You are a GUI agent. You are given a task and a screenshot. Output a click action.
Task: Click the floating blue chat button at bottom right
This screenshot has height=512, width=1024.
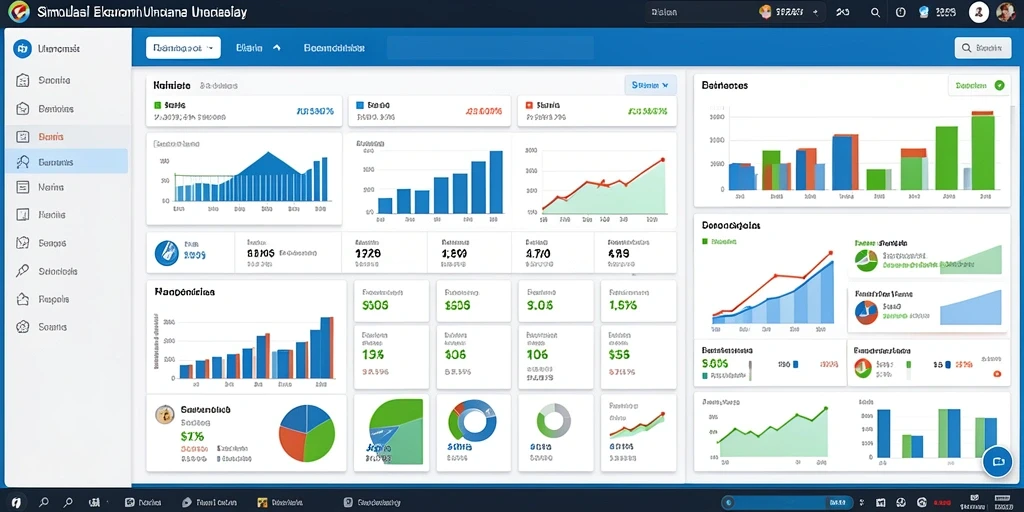pyautogui.click(x=997, y=461)
